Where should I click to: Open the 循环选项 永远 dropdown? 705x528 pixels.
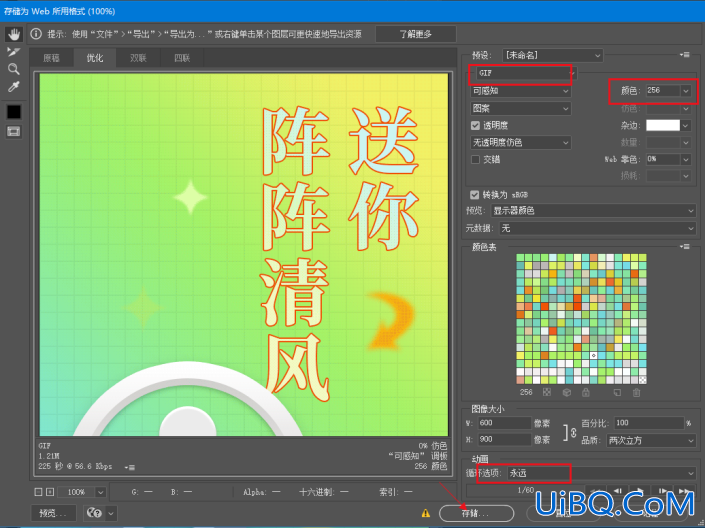coord(602,473)
